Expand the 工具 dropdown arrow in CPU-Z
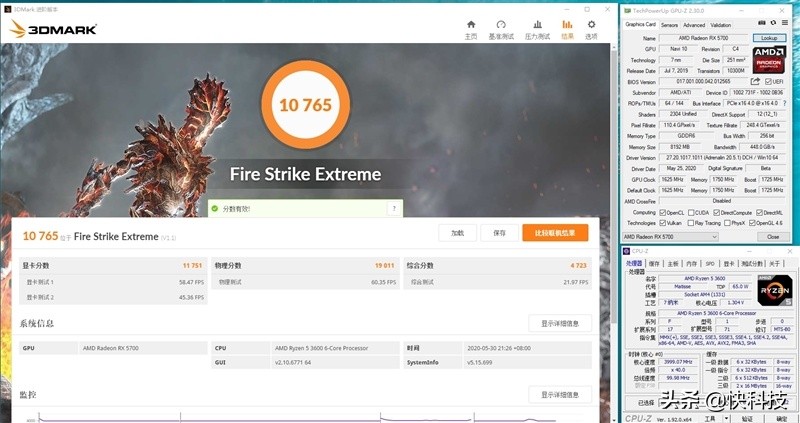The height and width of the screenshot is (423, 800). (726, 418)
